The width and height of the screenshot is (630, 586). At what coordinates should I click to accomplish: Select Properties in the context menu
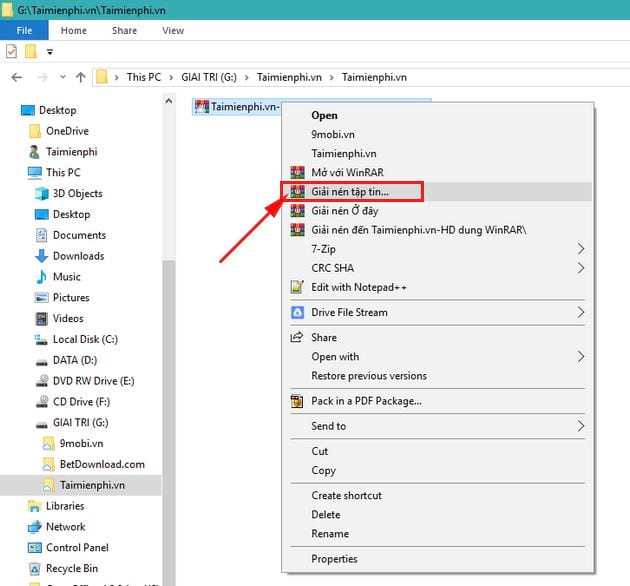334,559
